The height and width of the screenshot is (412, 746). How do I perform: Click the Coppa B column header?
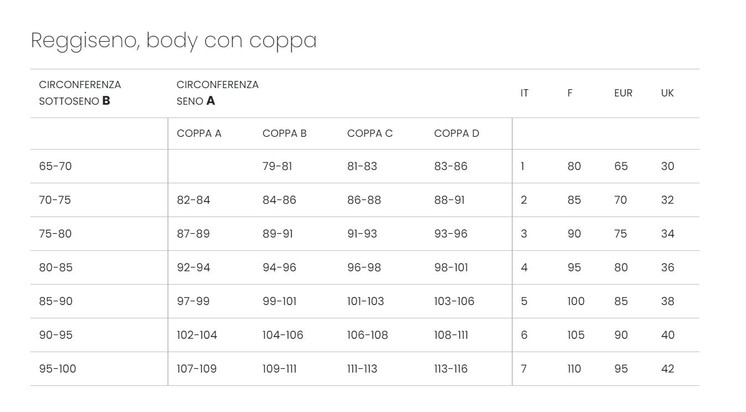284,134
